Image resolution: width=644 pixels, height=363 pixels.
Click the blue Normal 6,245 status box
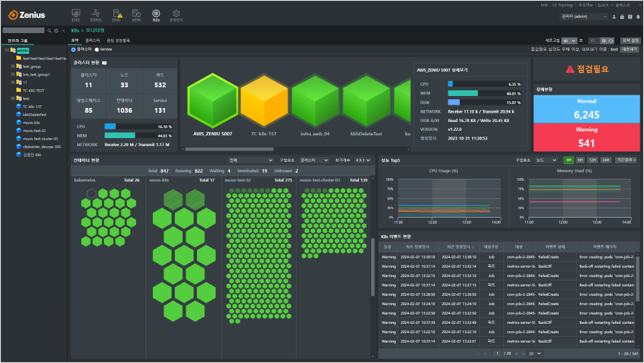[586, 109]
